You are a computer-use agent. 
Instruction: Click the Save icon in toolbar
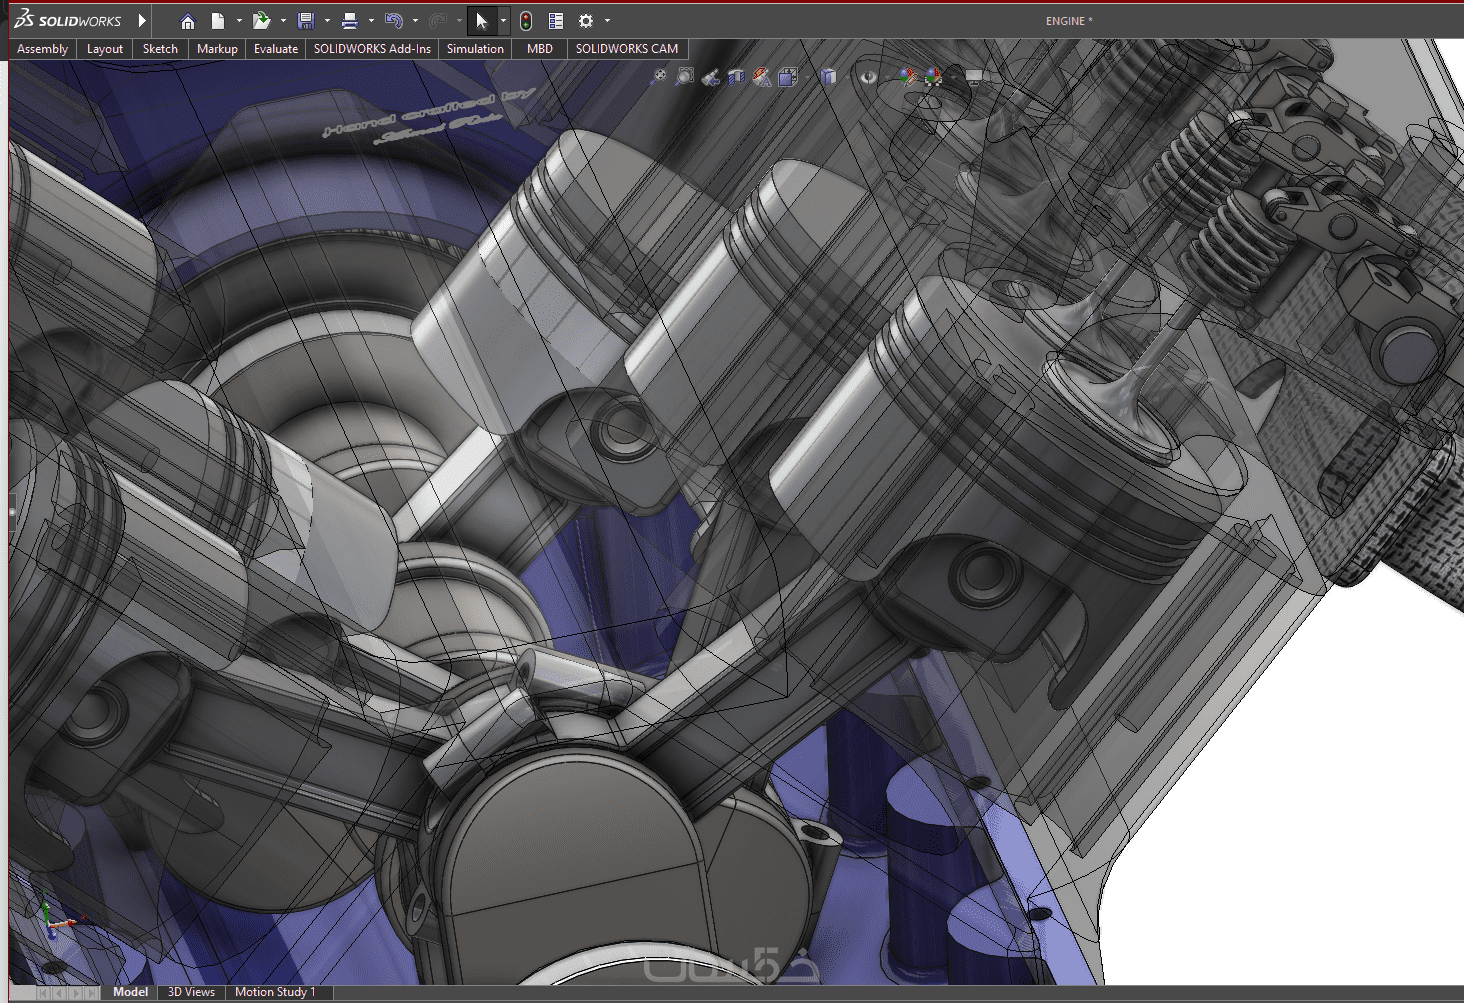pos(306,21)
